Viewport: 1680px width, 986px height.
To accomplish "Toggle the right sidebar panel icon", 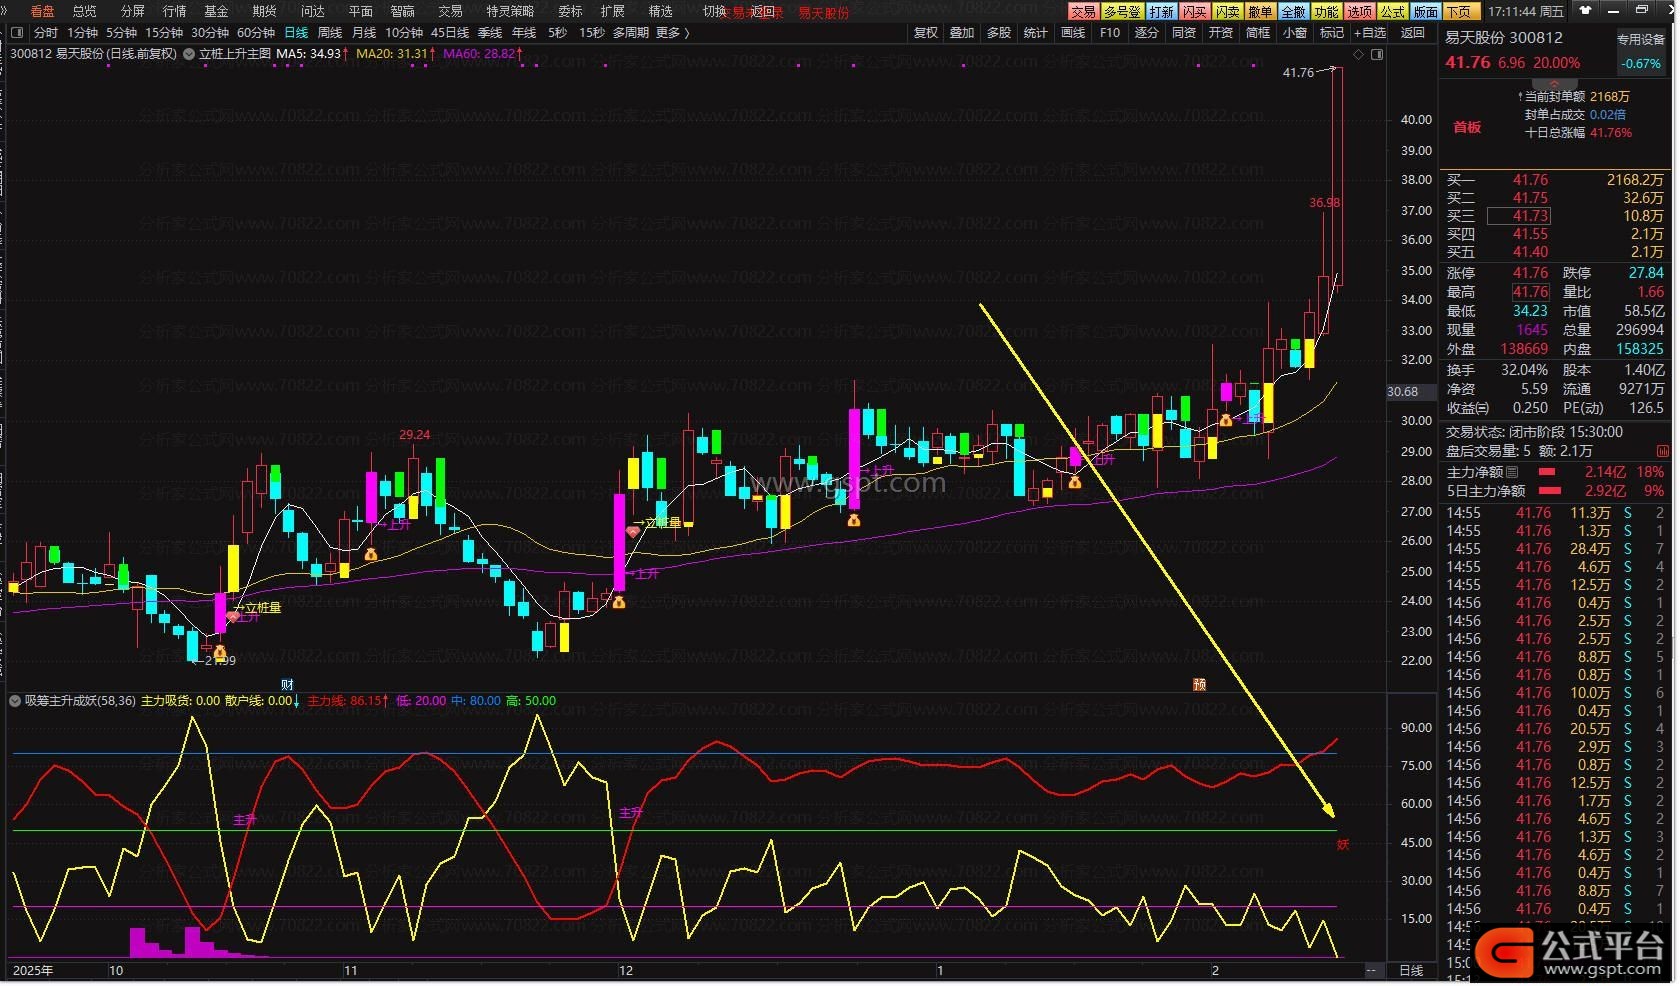I will pyautogui.click(x=1377, y=54).
